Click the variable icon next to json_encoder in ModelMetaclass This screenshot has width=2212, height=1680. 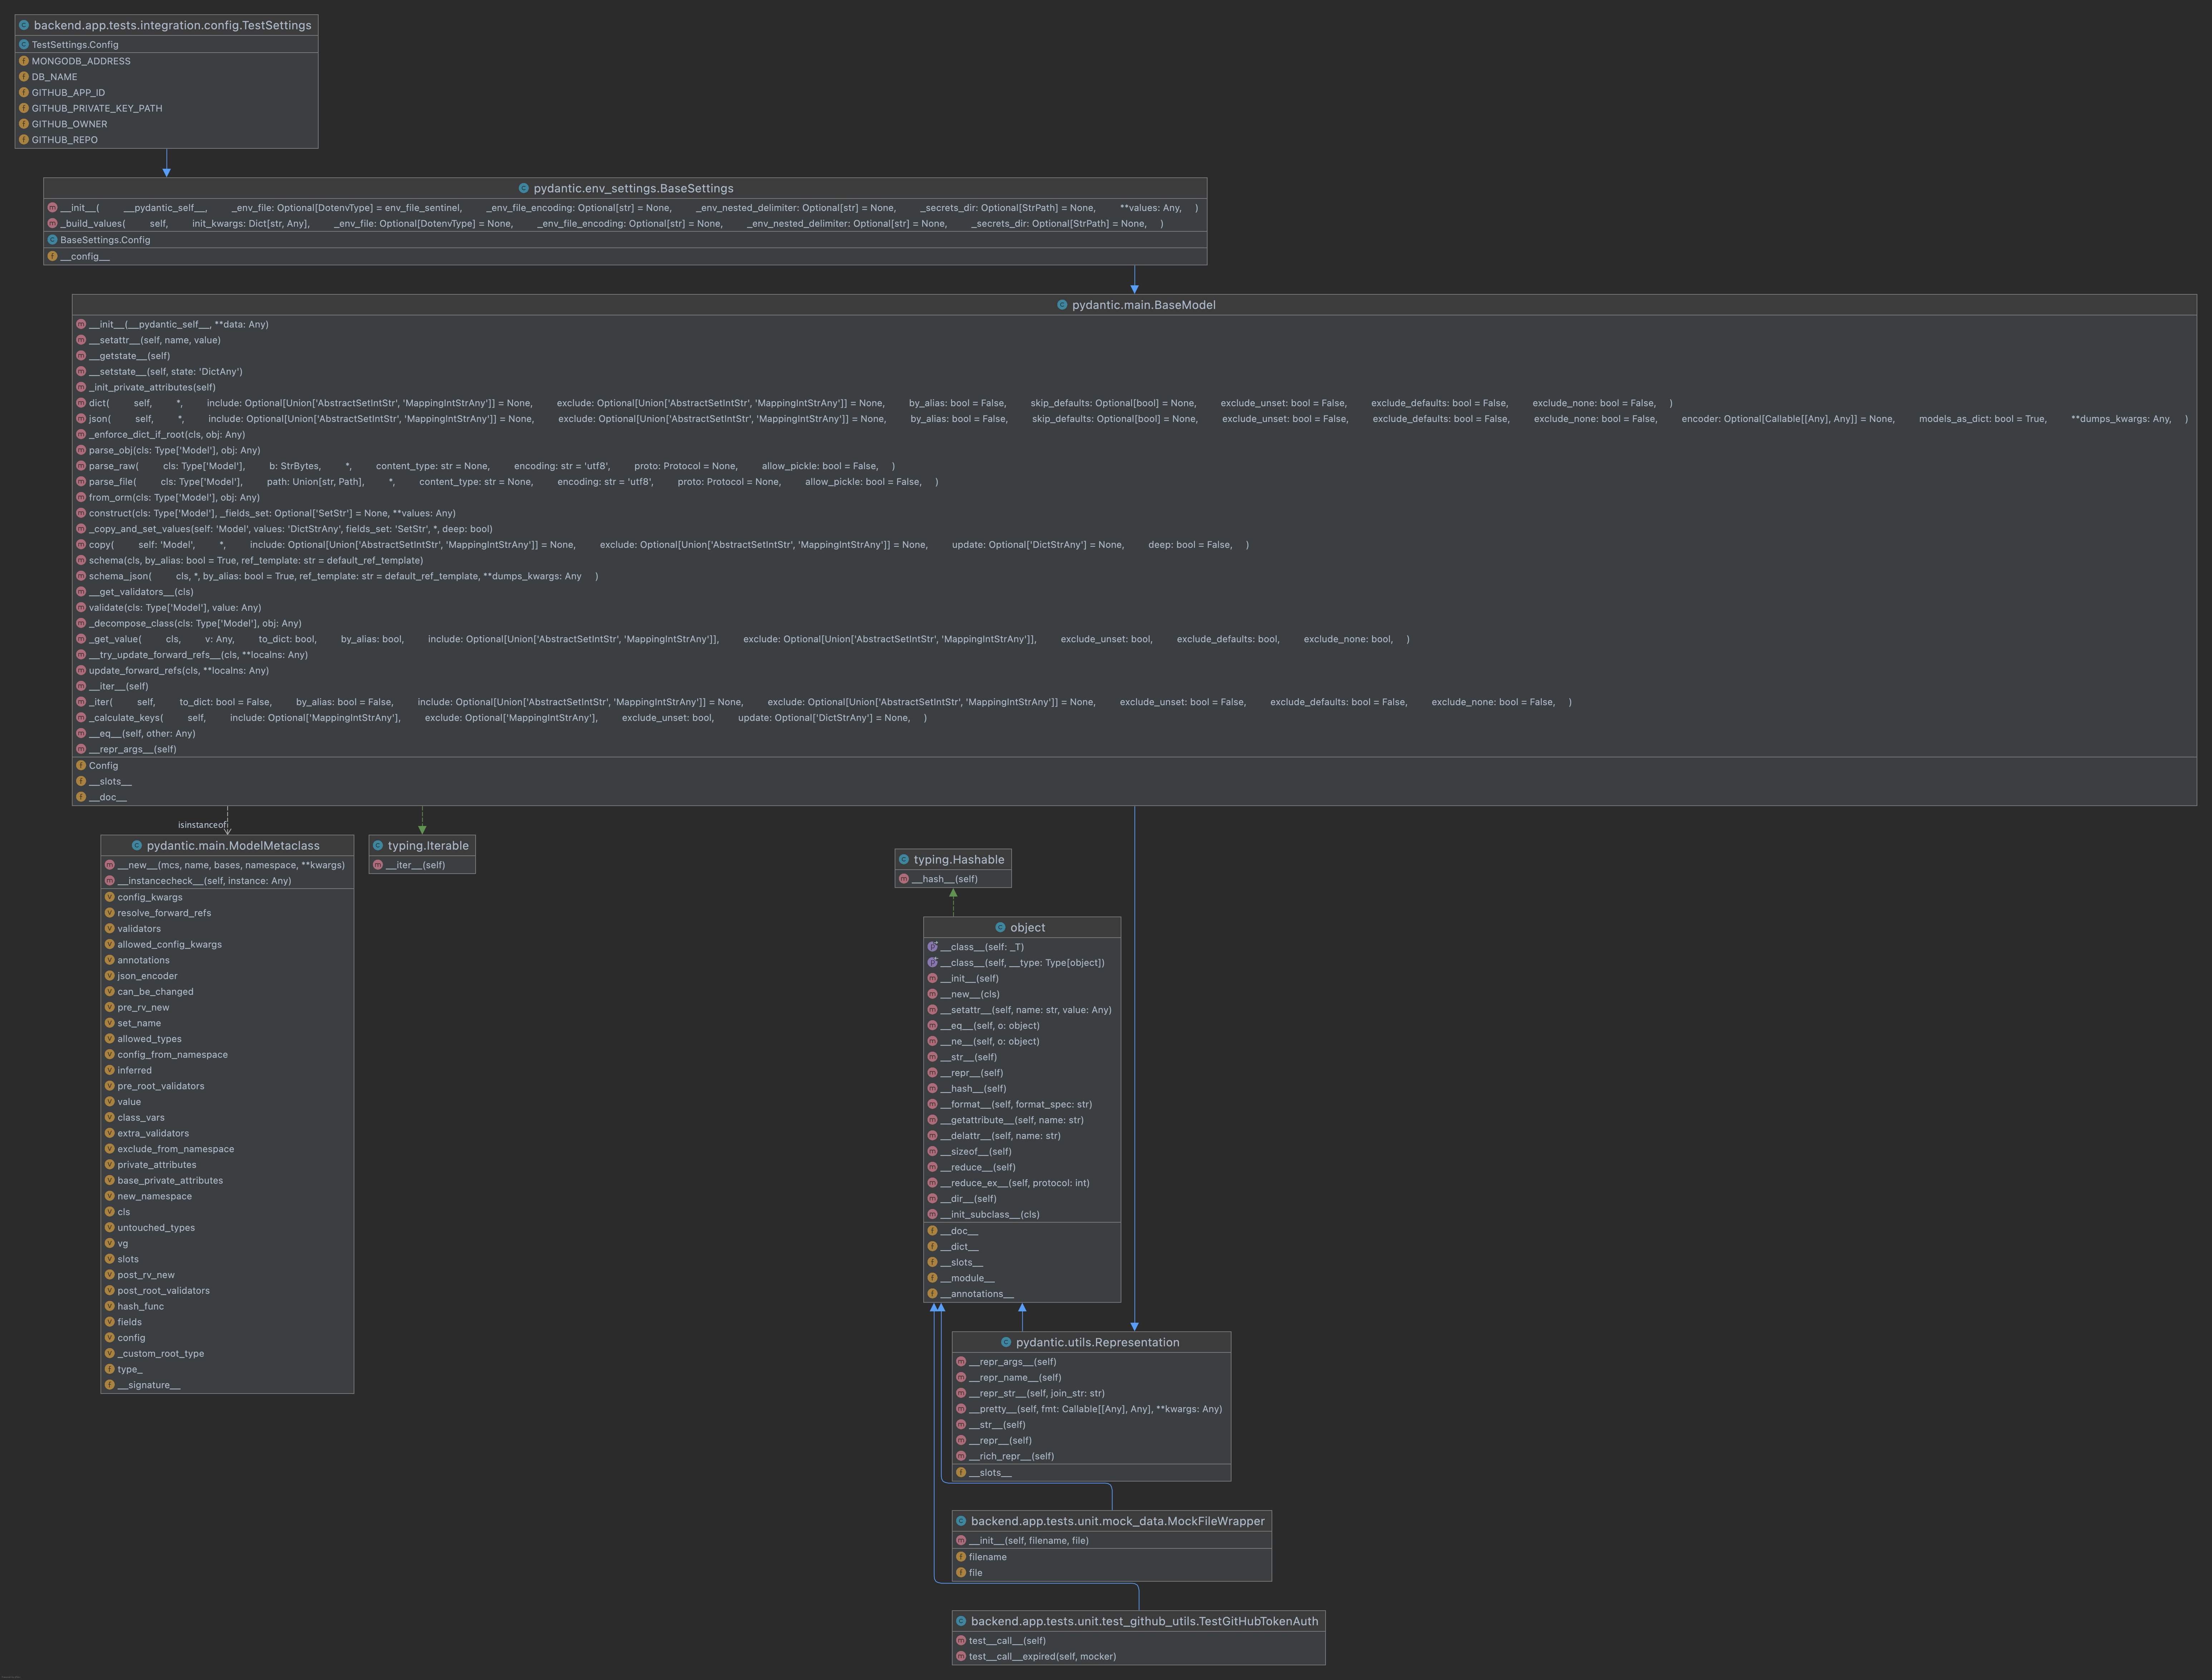[x=110, y=976]
